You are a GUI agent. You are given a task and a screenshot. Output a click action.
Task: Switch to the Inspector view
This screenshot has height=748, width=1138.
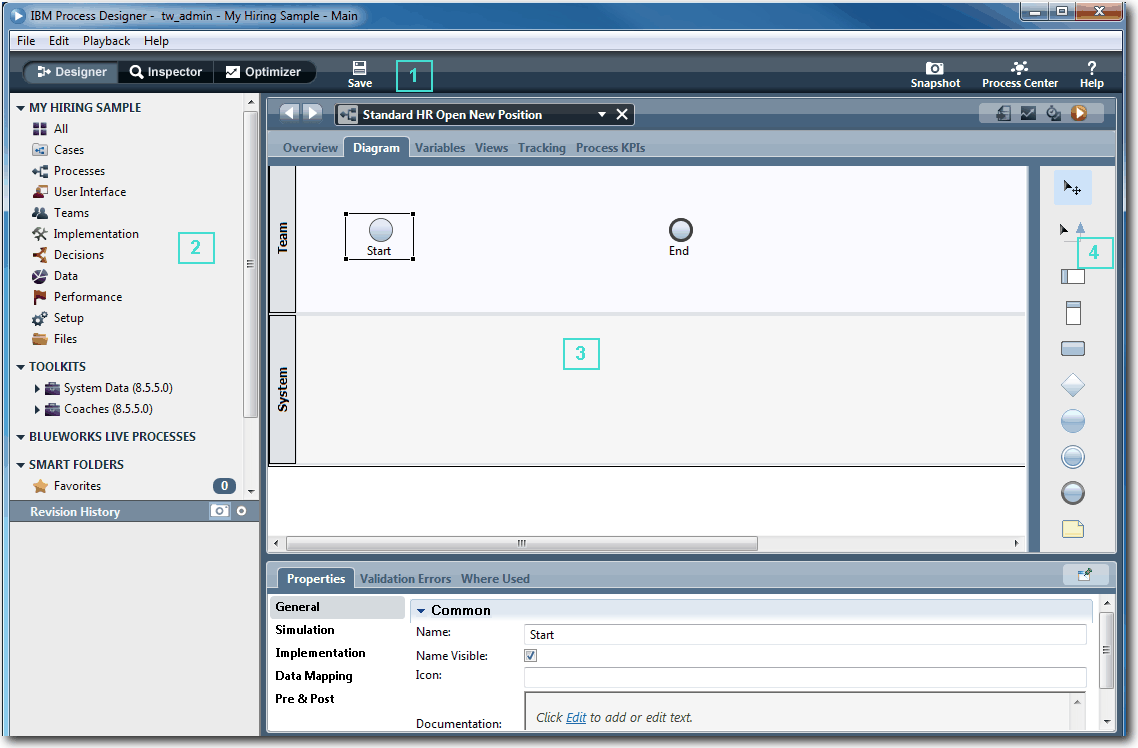[x=166, y=72]
